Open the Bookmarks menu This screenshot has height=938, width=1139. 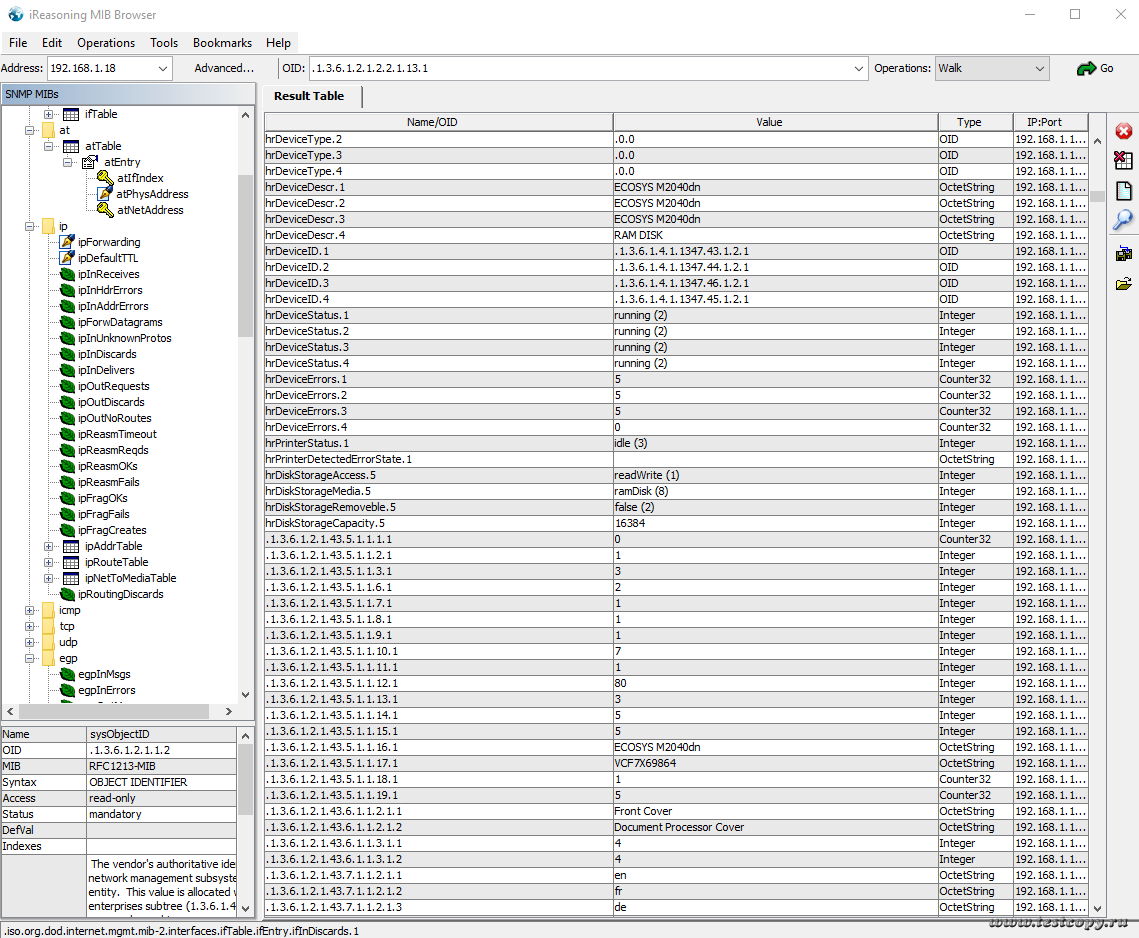coord(222,43)
